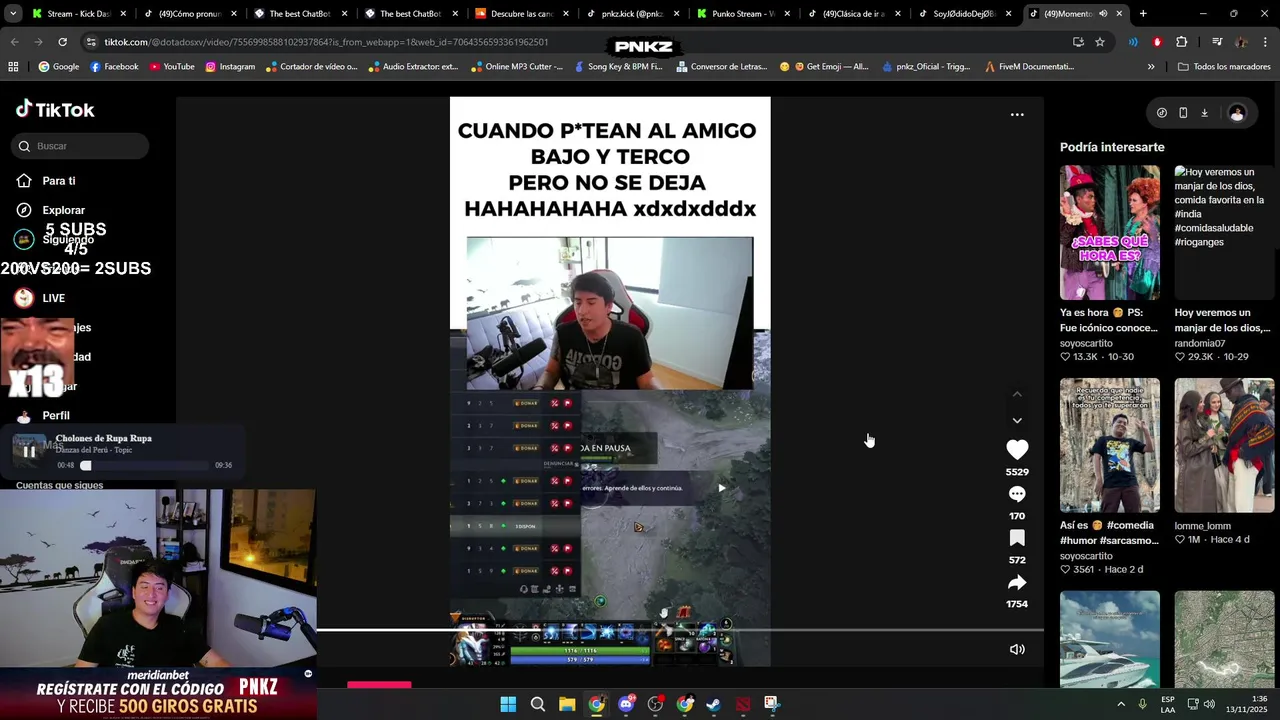Save the video with the bookmark icon

(x=1017, y=538)
